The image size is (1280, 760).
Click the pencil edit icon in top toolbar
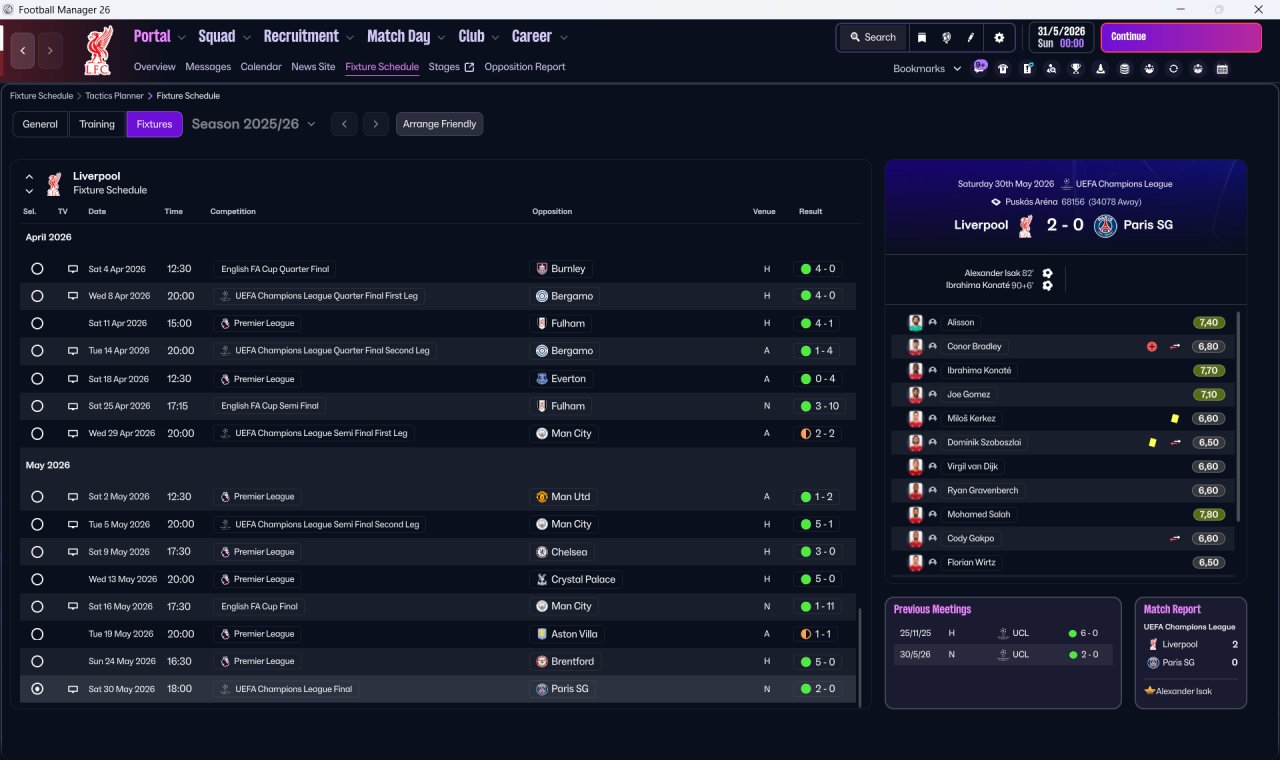click(x=970, y=37)
